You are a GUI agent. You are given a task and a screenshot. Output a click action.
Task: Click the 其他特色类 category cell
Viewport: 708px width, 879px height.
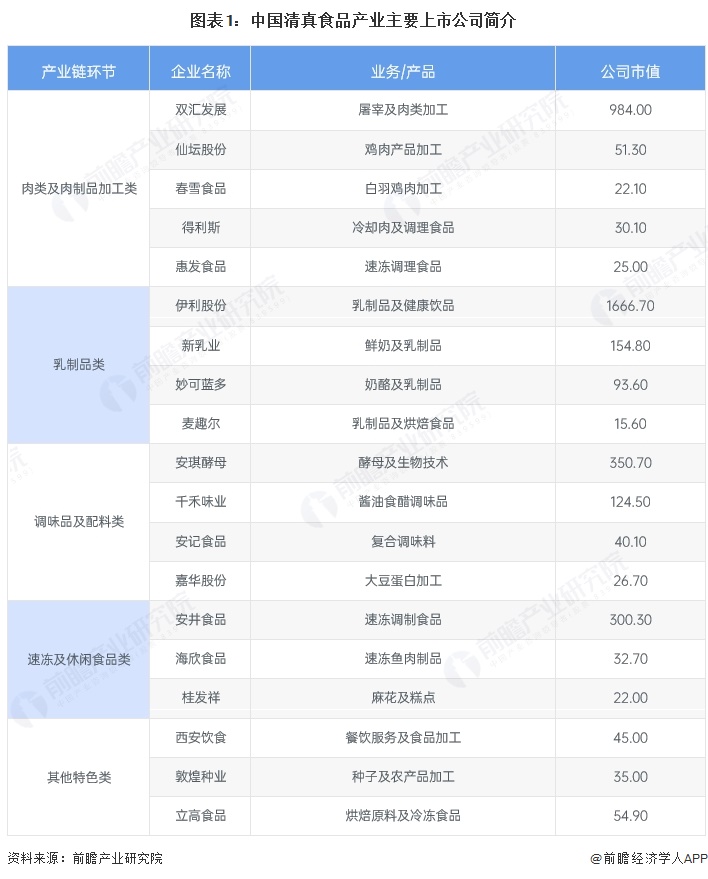(78, 777)
